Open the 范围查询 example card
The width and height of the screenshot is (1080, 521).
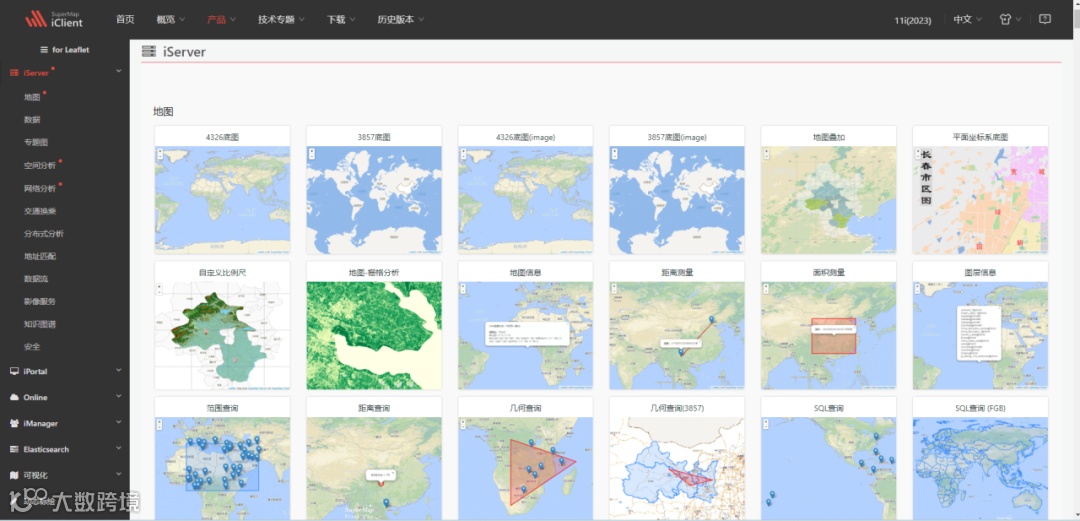click(x=222, y=459)
